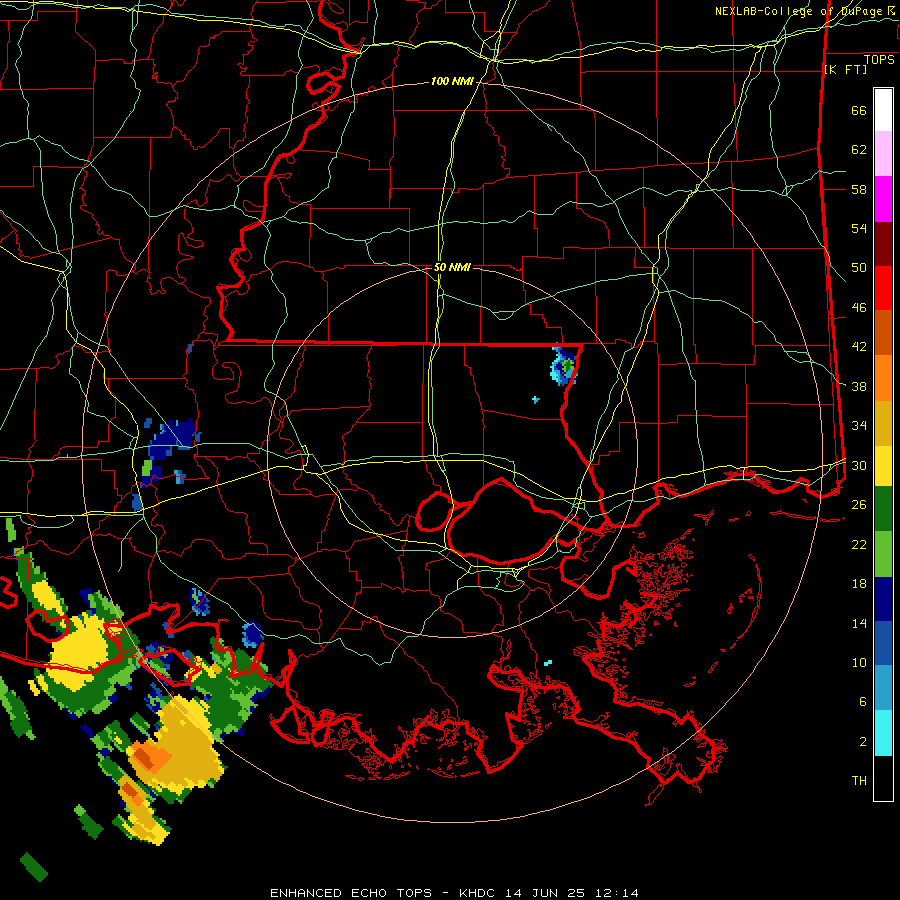Click the legend value 2

863,742
